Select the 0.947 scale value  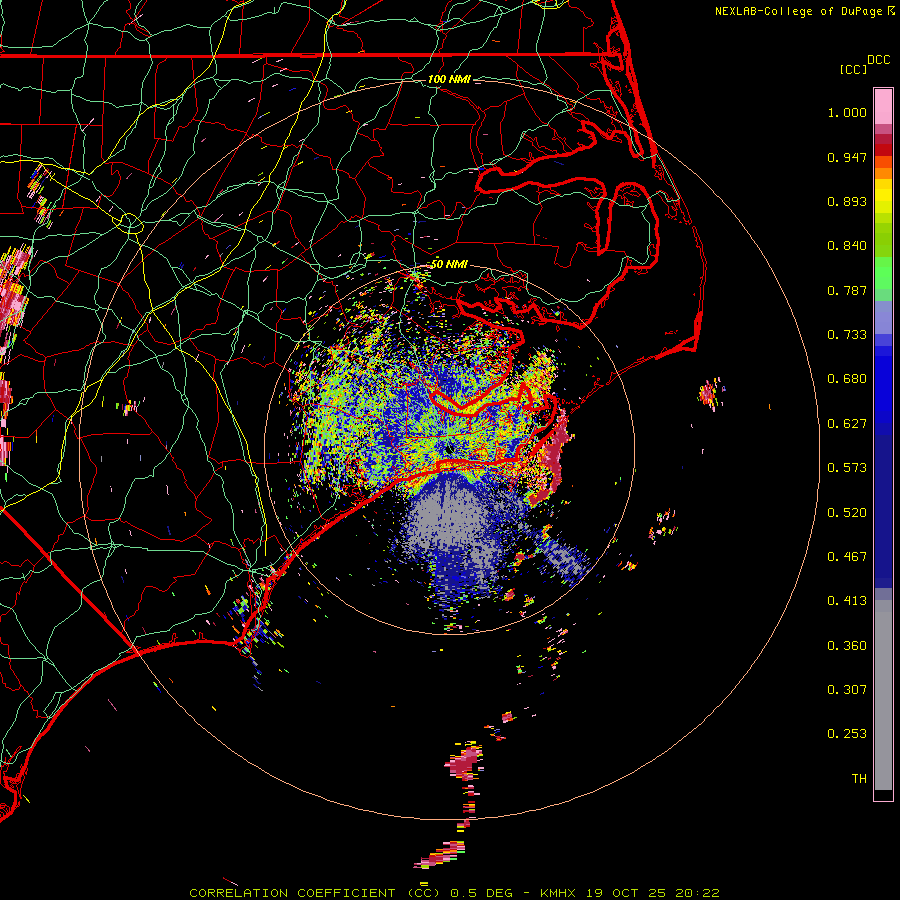(x=847, y=157)
